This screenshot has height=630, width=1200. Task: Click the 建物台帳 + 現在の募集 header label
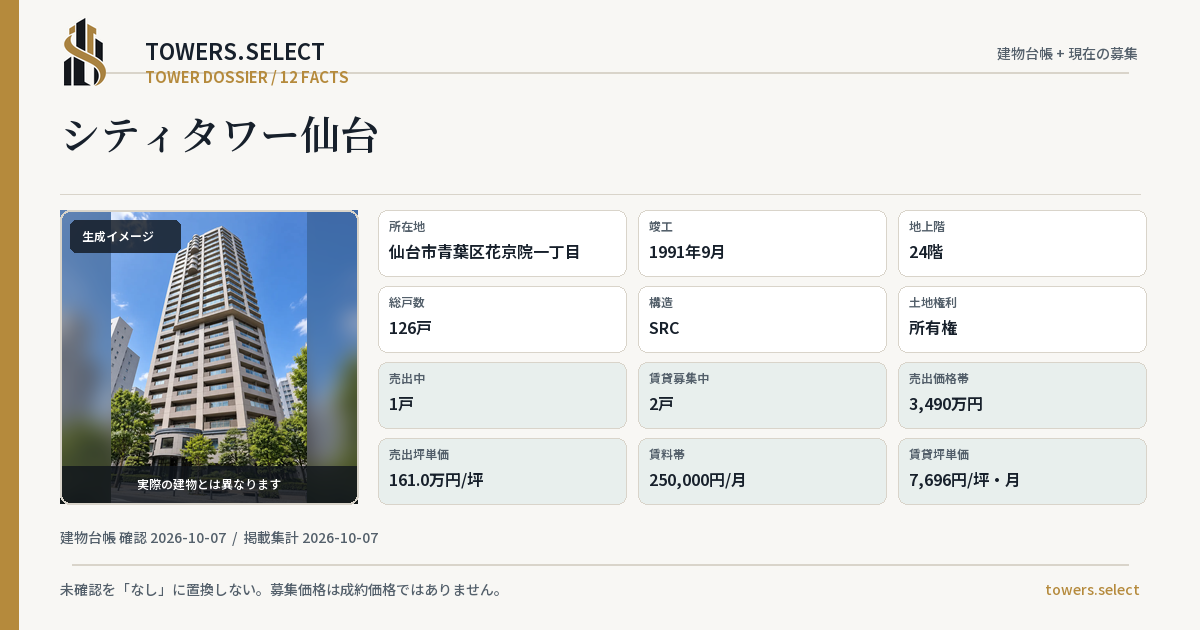1067,54
